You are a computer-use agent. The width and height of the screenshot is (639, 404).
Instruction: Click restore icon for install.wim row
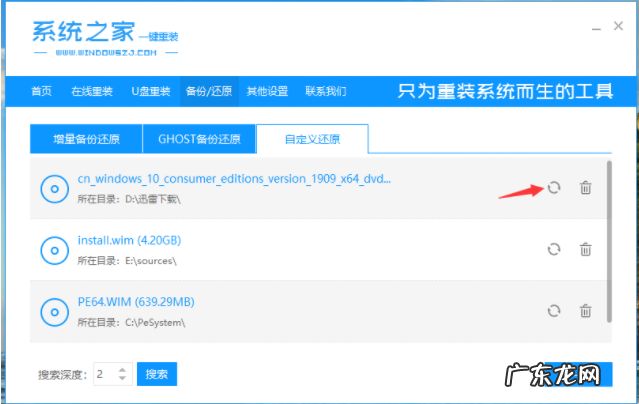pos(554,249)
